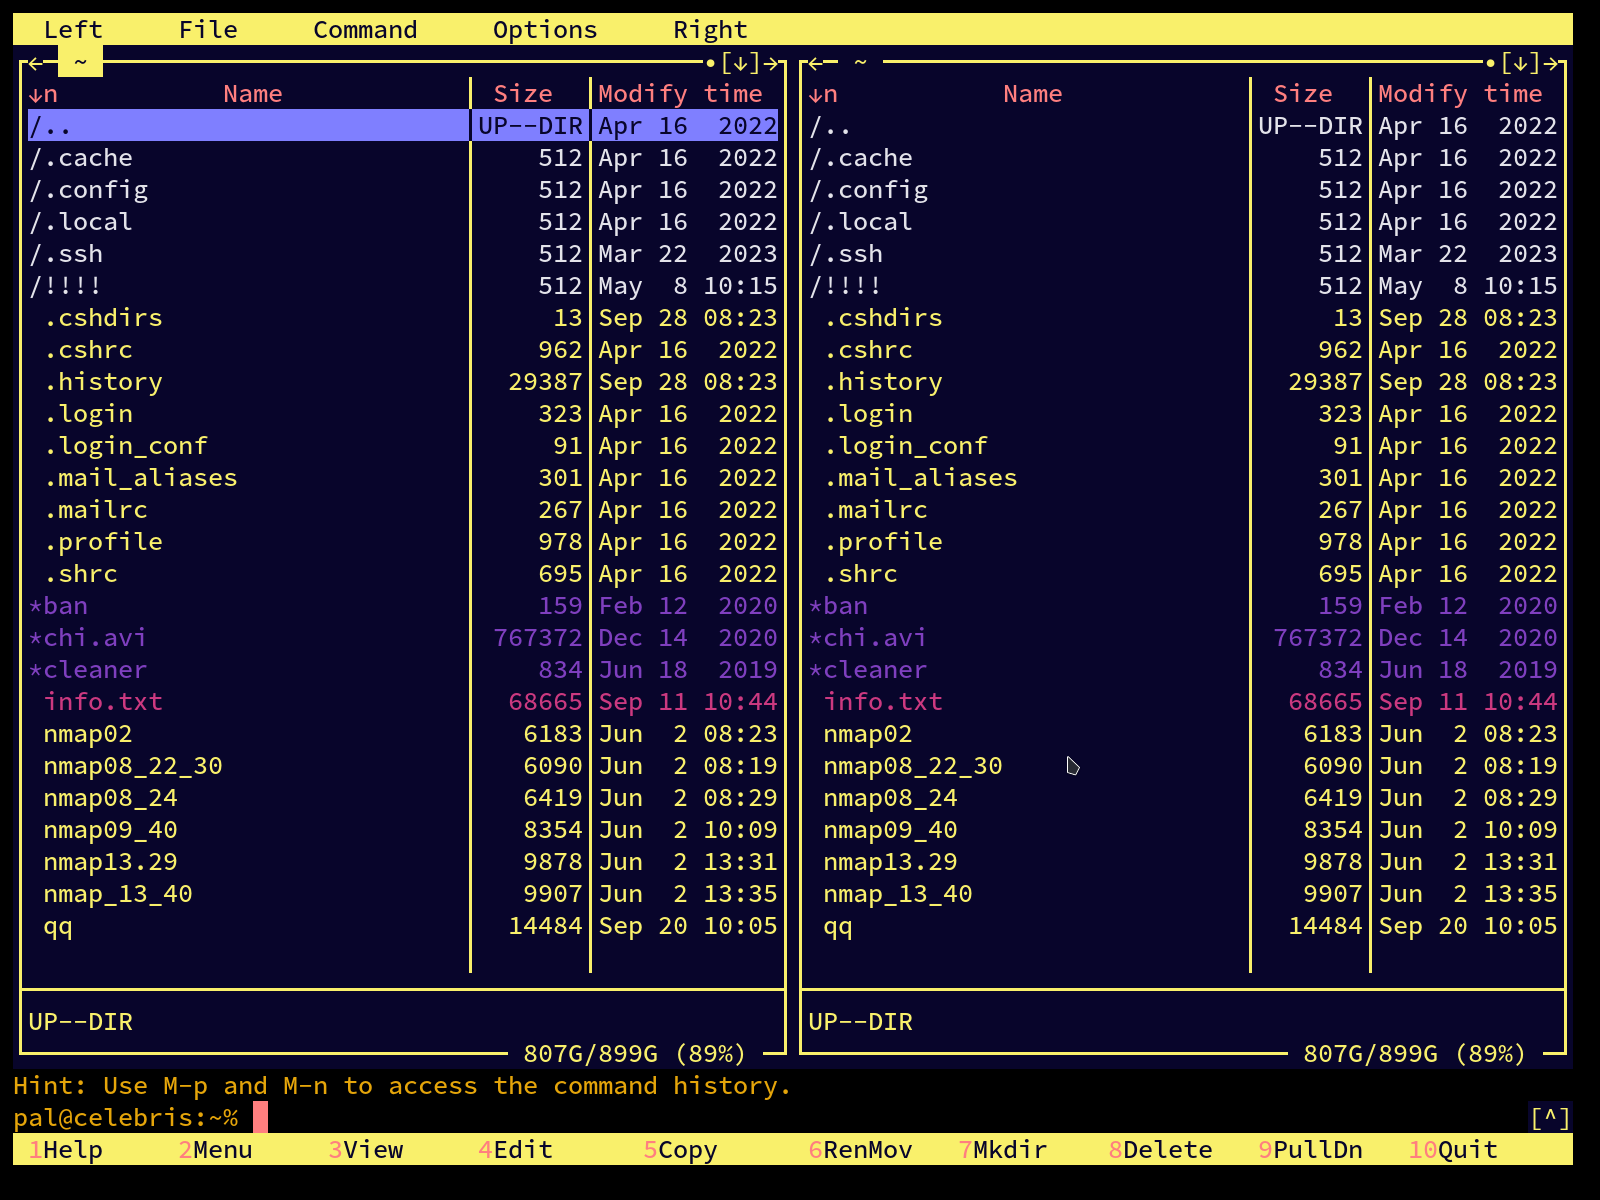Select info.txt in right panel
The width and height of the screenshot is (1600, 1200).
[1183, 702]
